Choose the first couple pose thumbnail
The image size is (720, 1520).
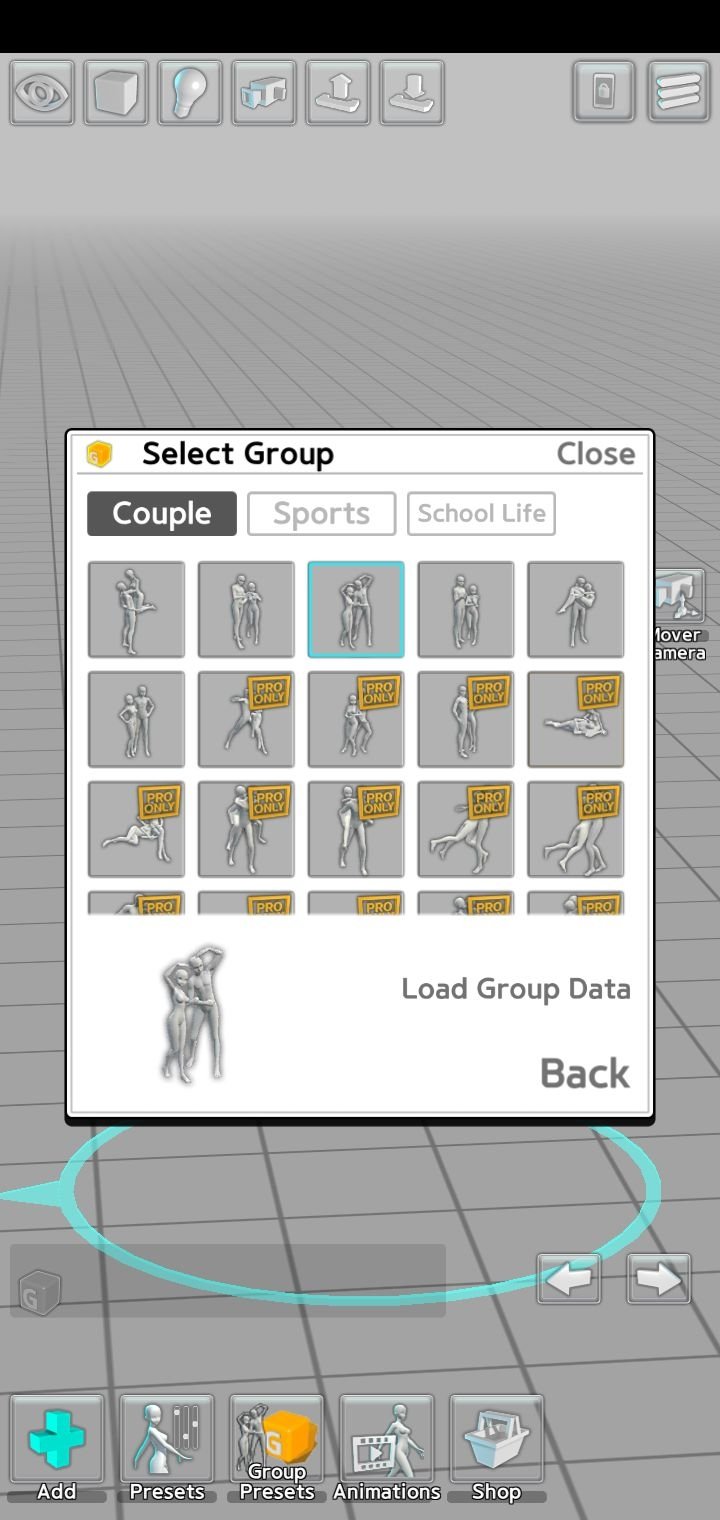(x=136, y=609)
